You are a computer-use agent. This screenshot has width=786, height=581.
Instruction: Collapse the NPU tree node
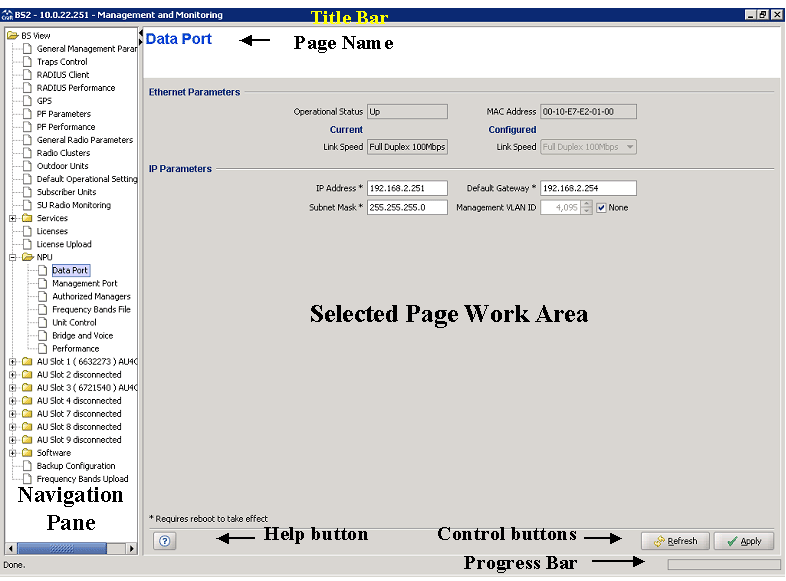[12, 257]
